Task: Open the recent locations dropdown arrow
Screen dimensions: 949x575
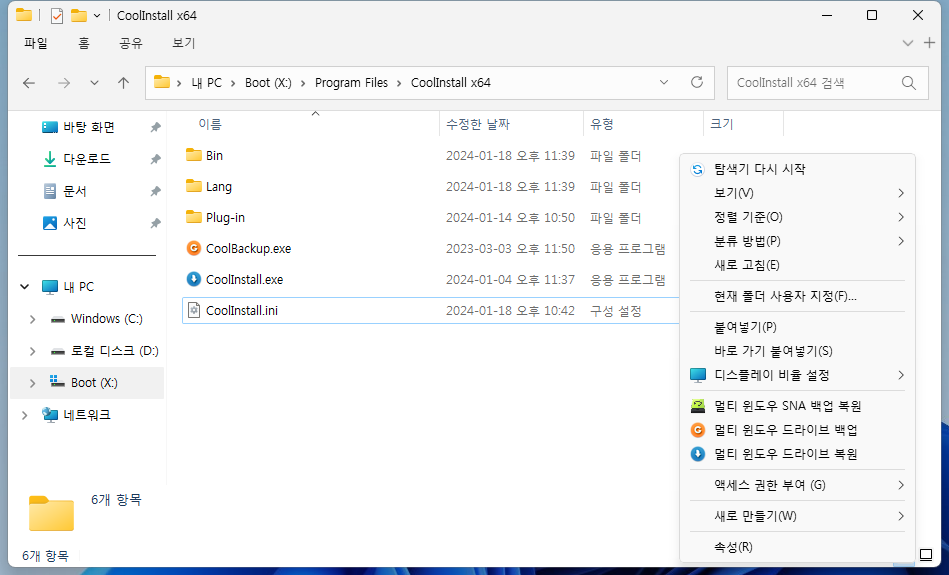Action: 94,83
